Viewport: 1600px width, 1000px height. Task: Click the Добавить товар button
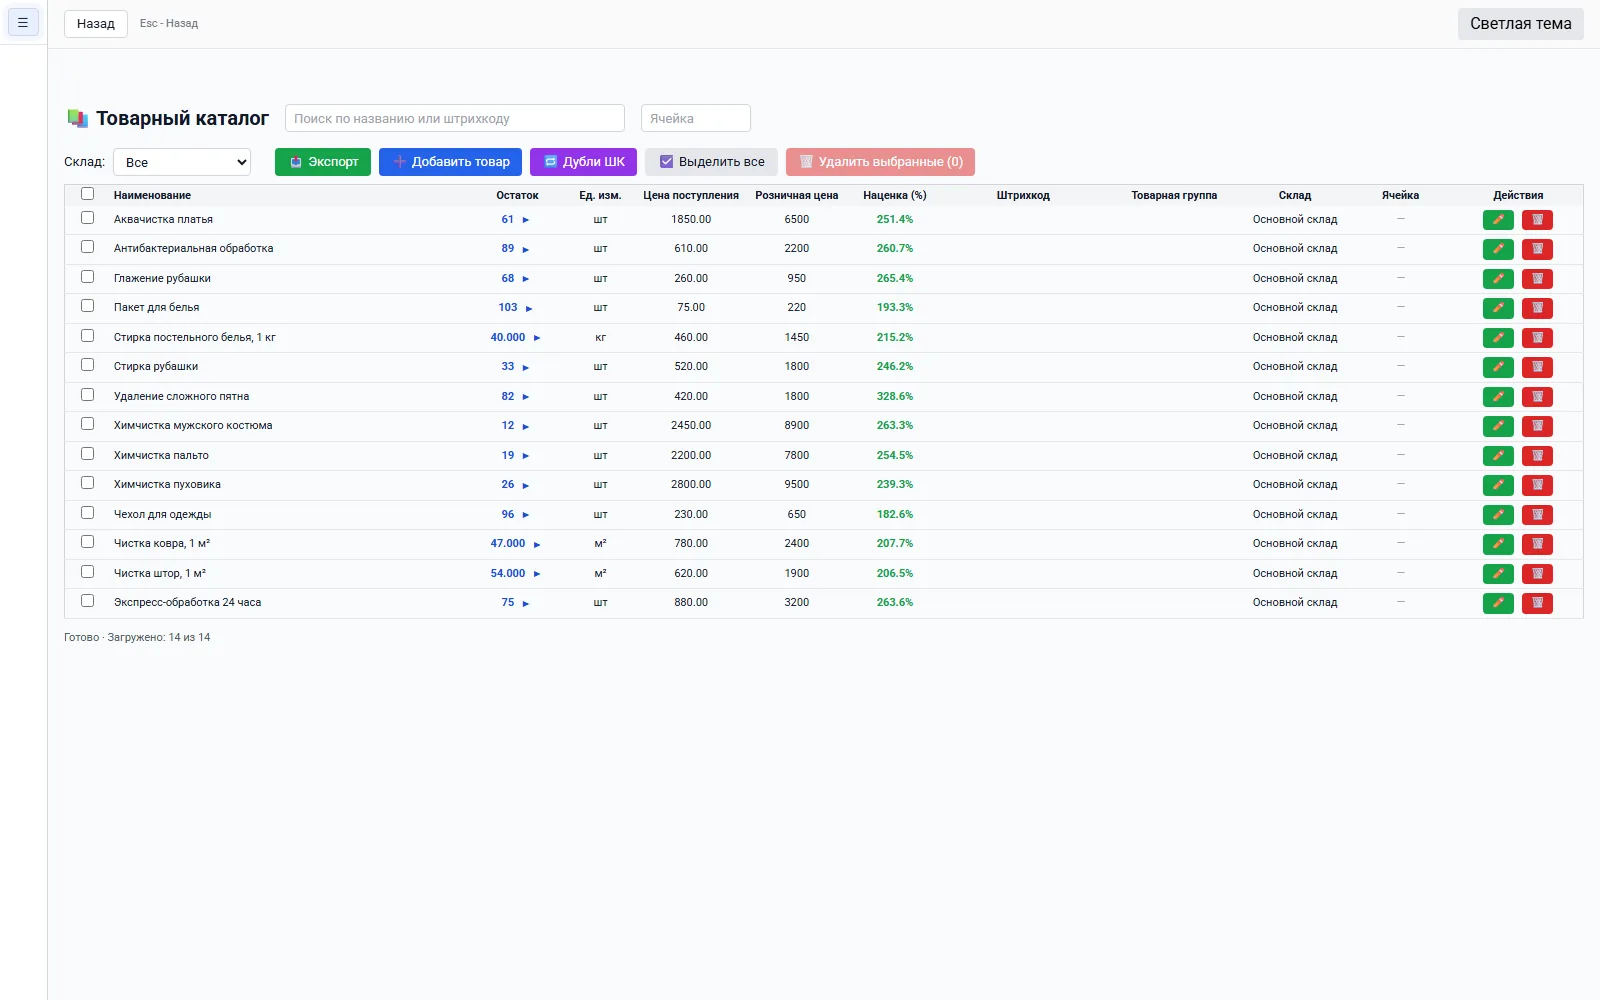click(451, 162)
